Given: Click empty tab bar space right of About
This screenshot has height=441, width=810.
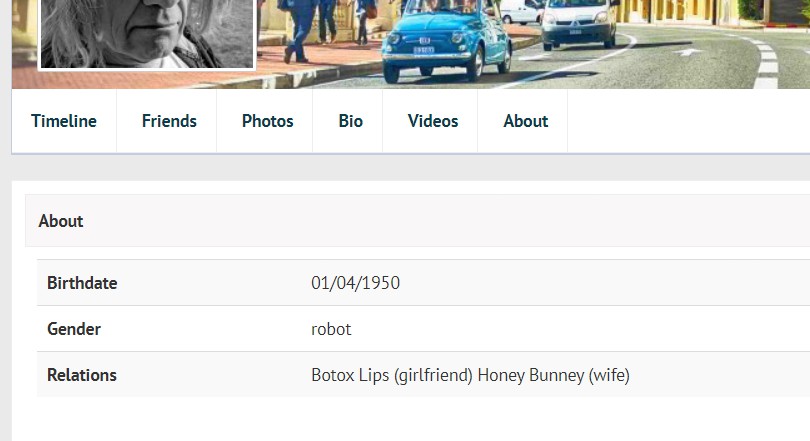Looking at the screenshot, I should point(688,121).
